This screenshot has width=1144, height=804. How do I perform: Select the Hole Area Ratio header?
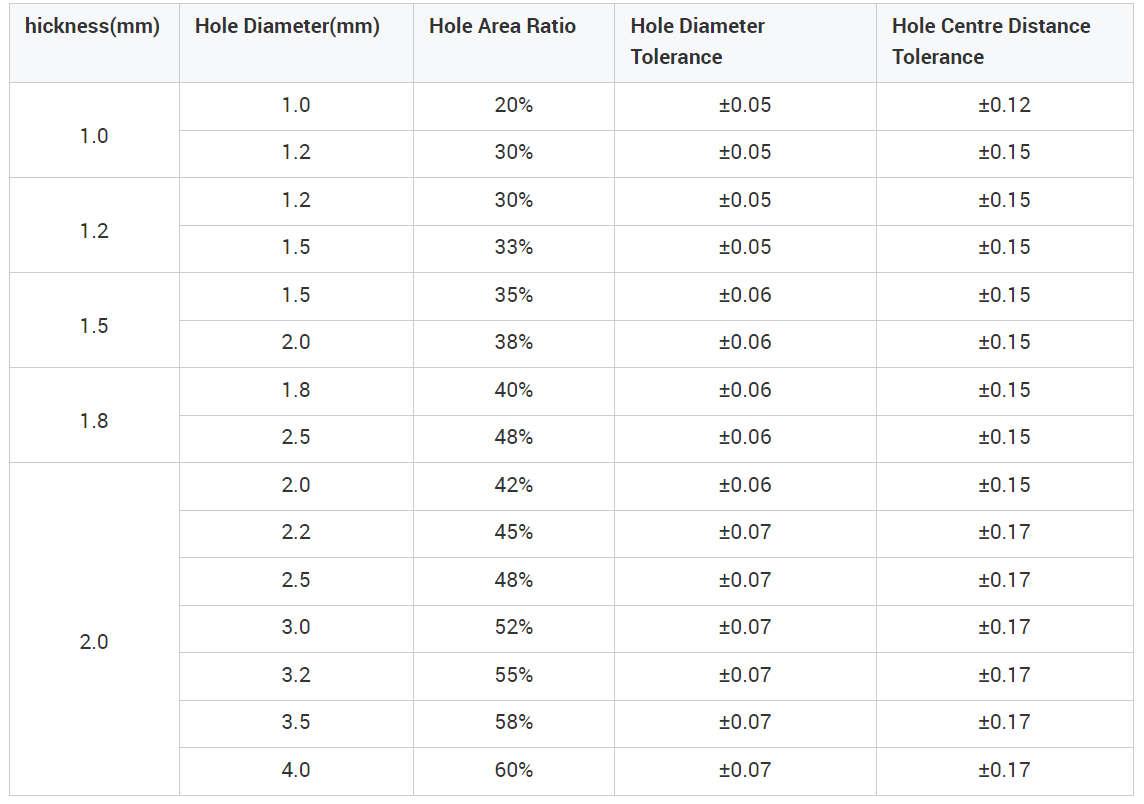coord(514,42)
